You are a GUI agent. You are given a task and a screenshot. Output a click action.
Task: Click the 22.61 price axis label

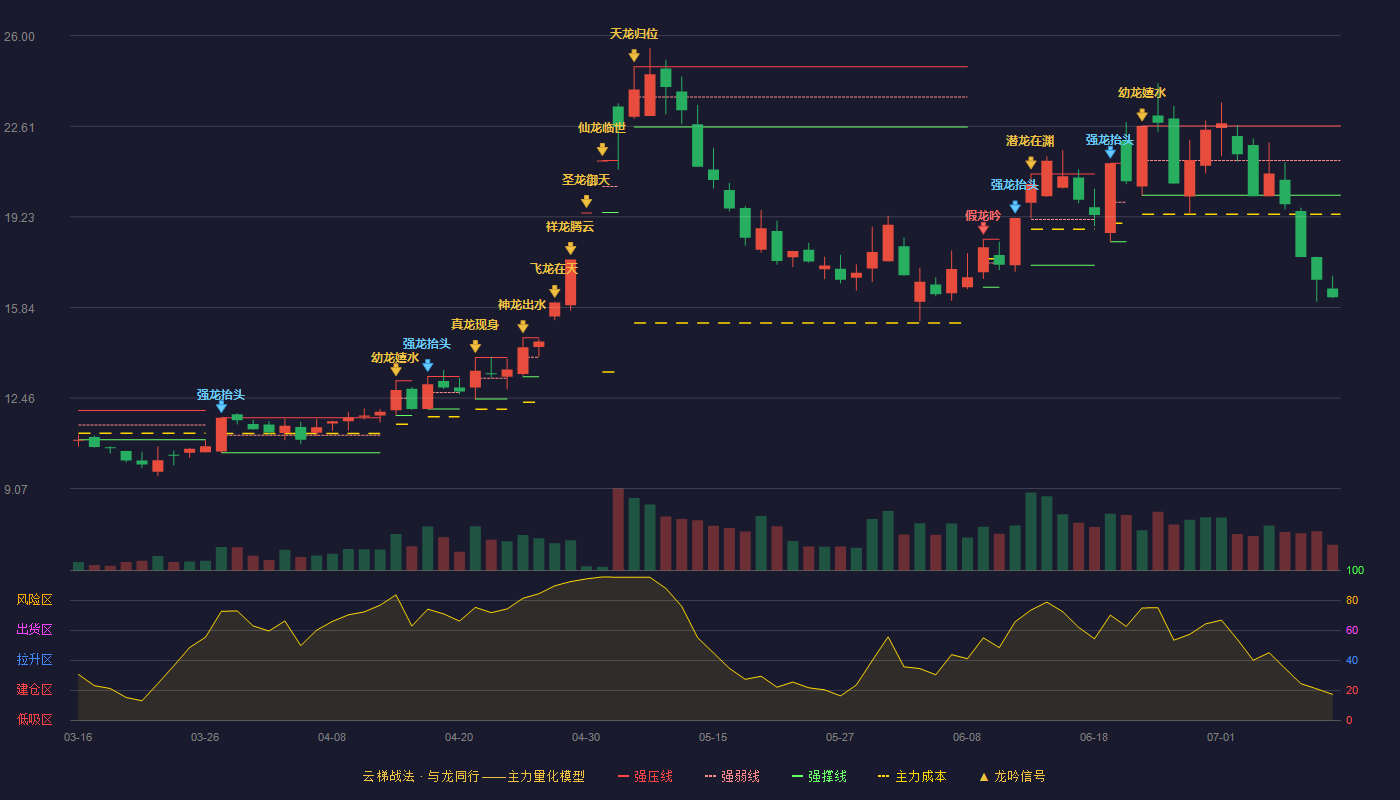[19, 127]
